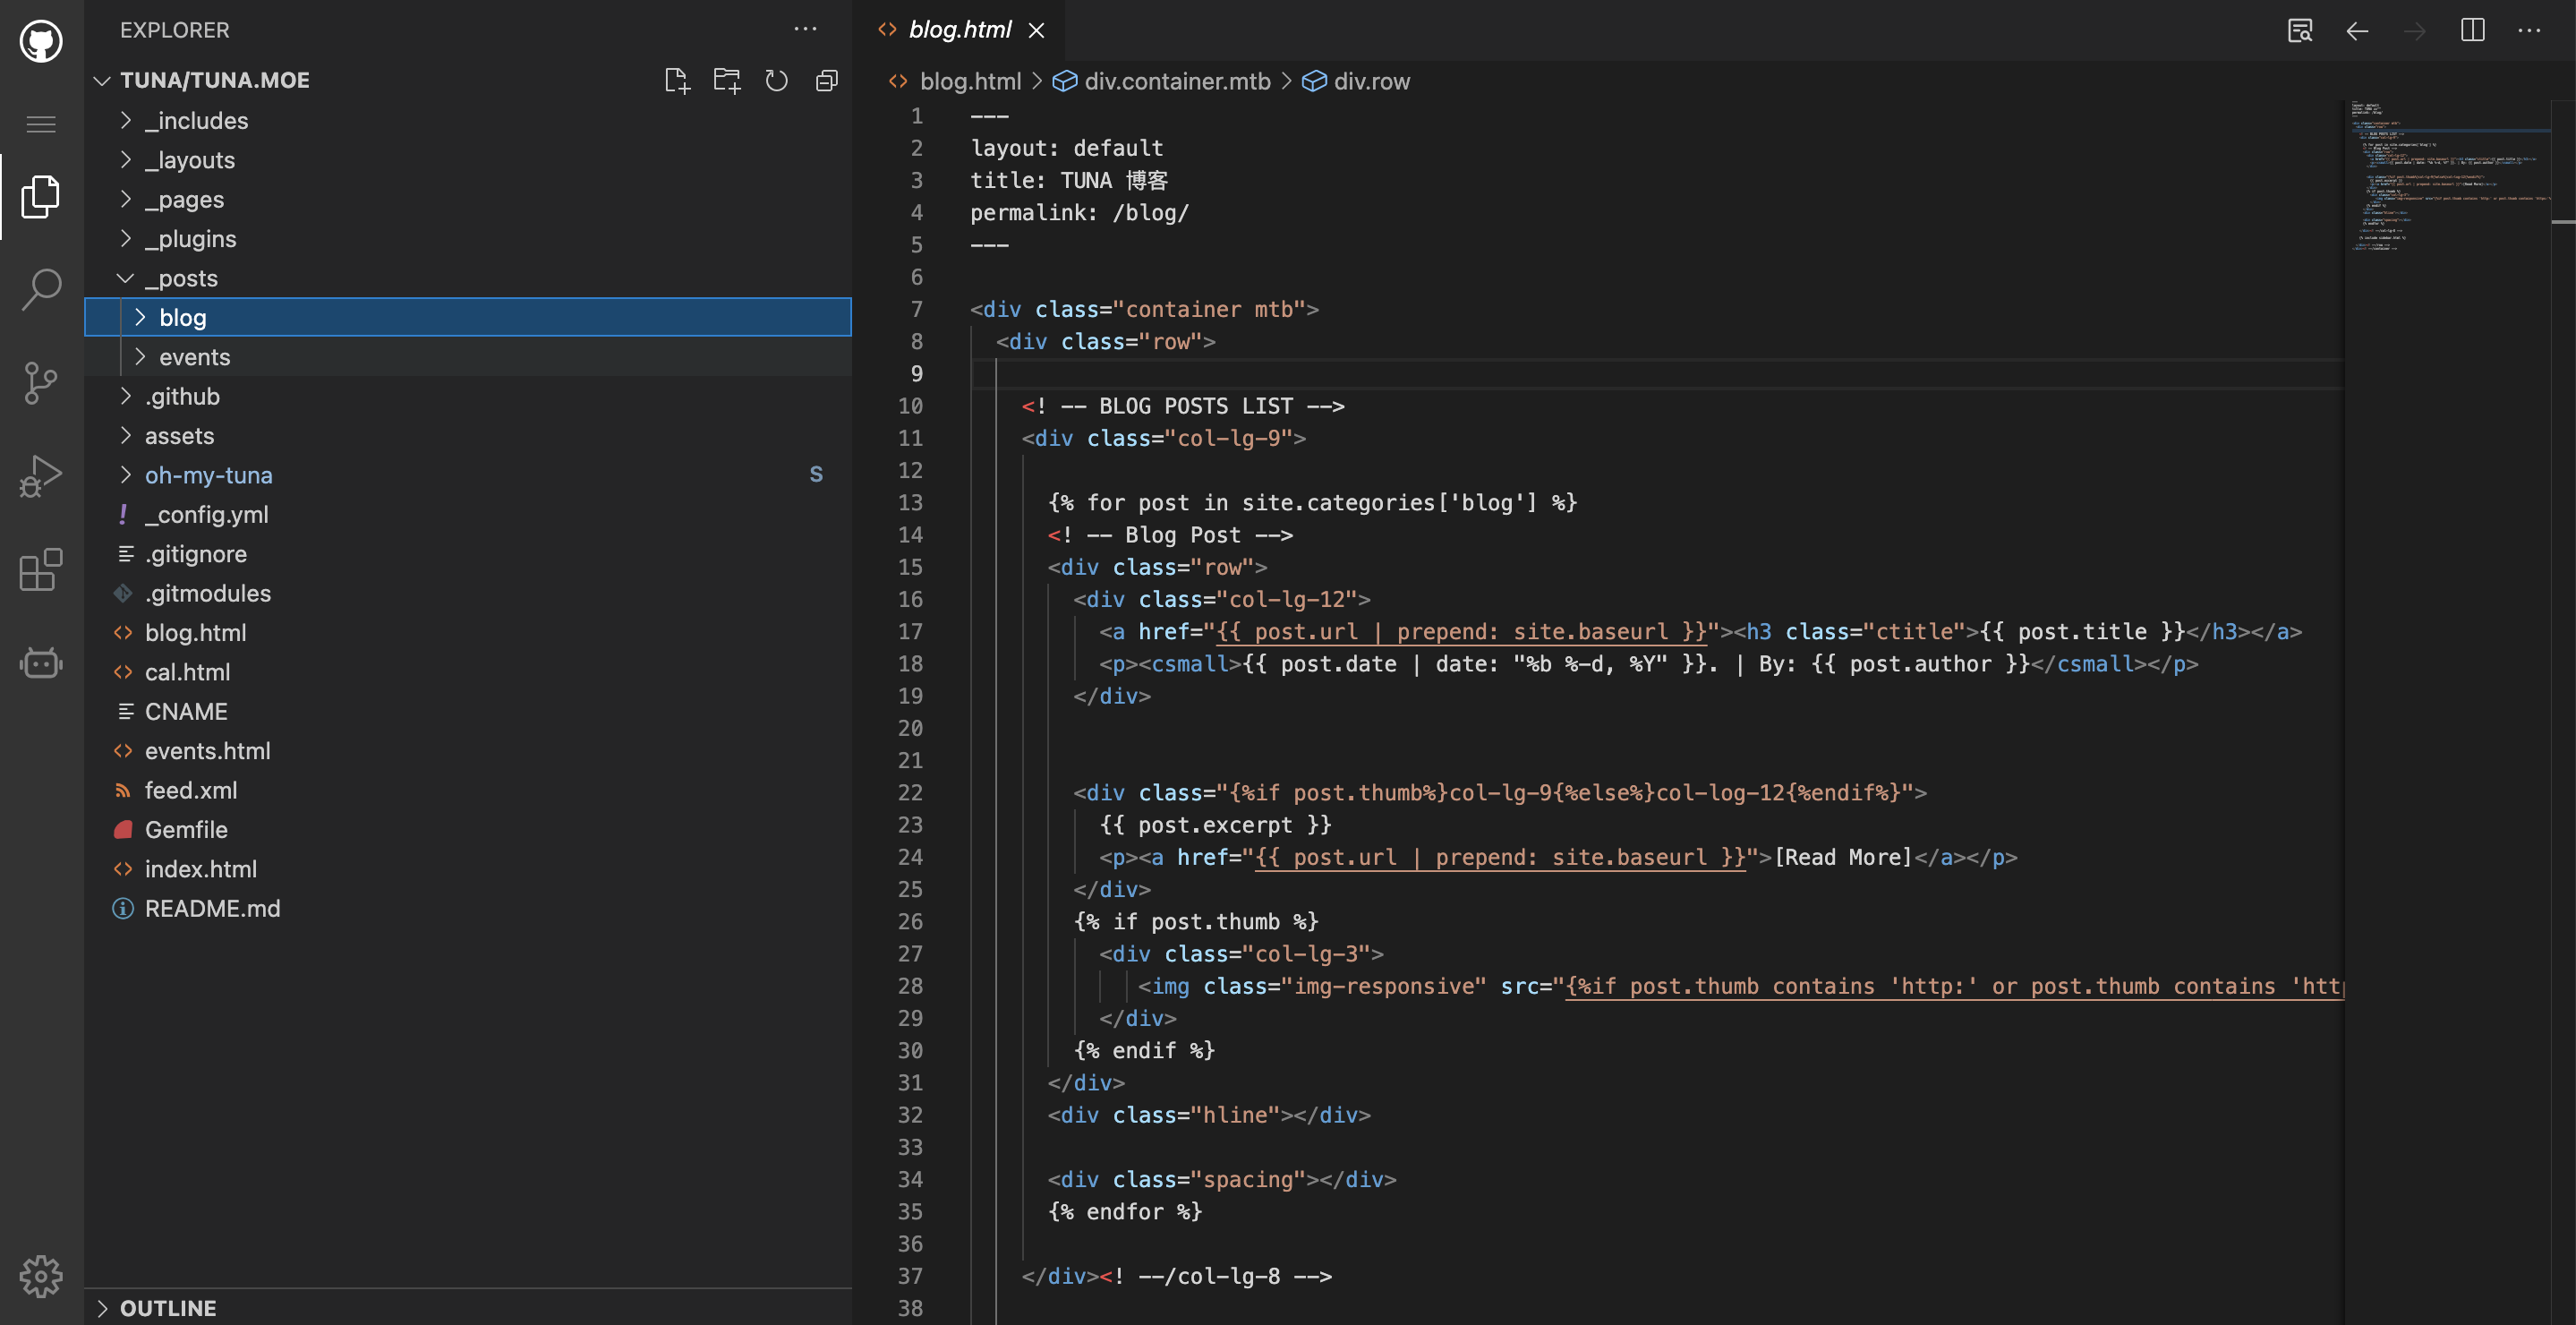Create a new file in explorer
The height and width of the screenshot is (1325, 2576).
[x=677, y=80]
